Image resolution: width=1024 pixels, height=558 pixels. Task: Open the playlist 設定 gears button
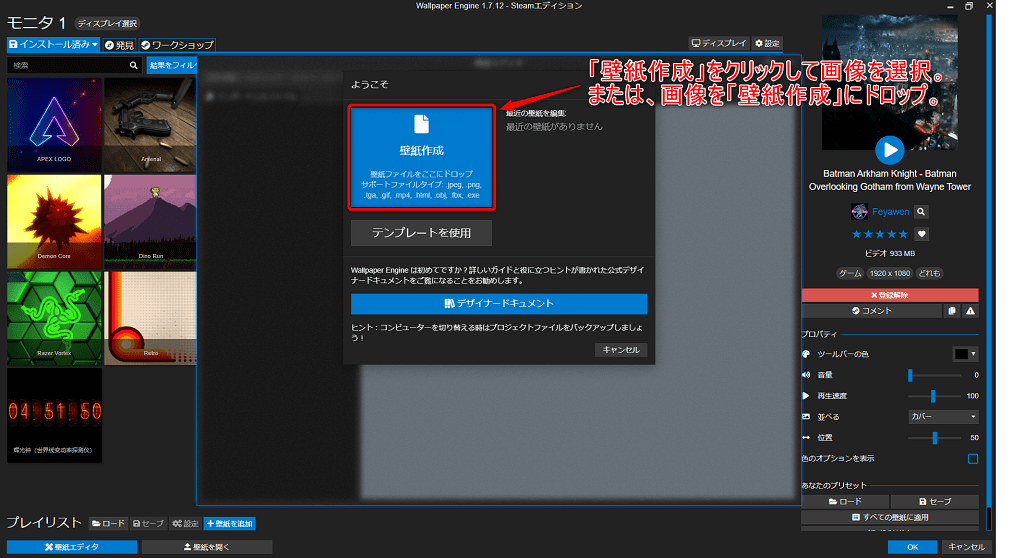tap(185, 523)
